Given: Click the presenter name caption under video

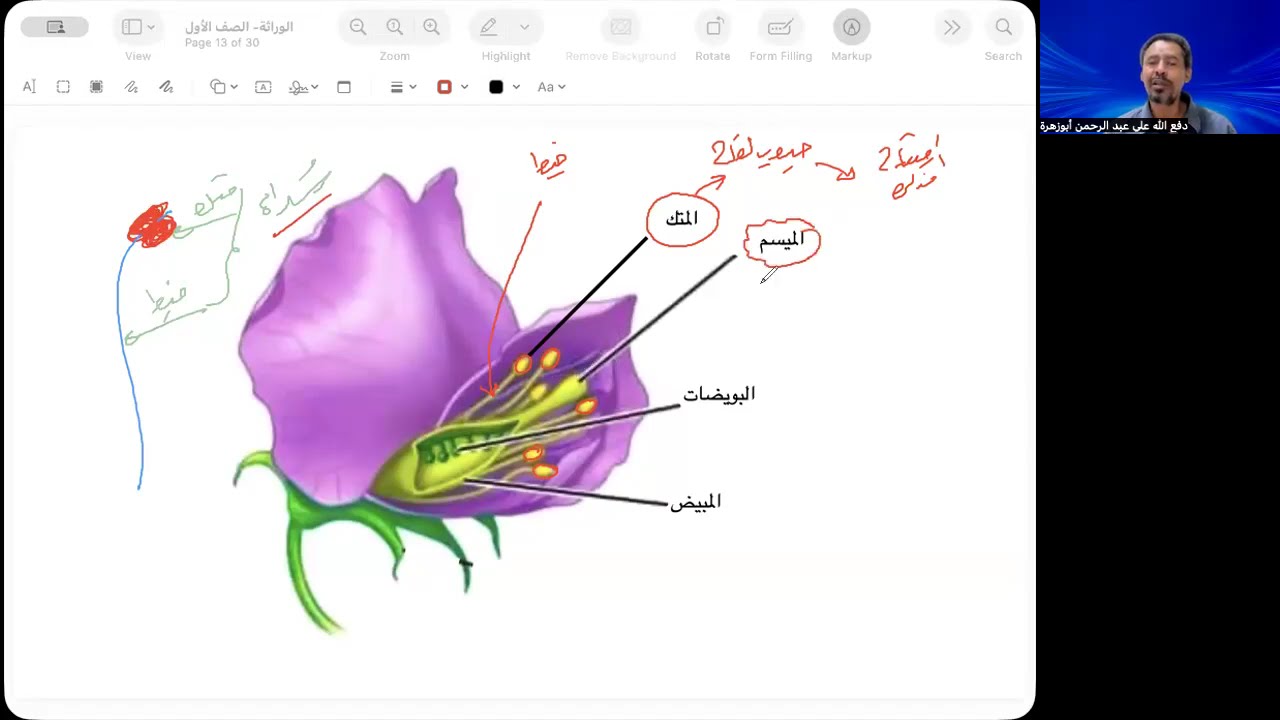Looking at the screenshot, I should tap(1114, 126).
